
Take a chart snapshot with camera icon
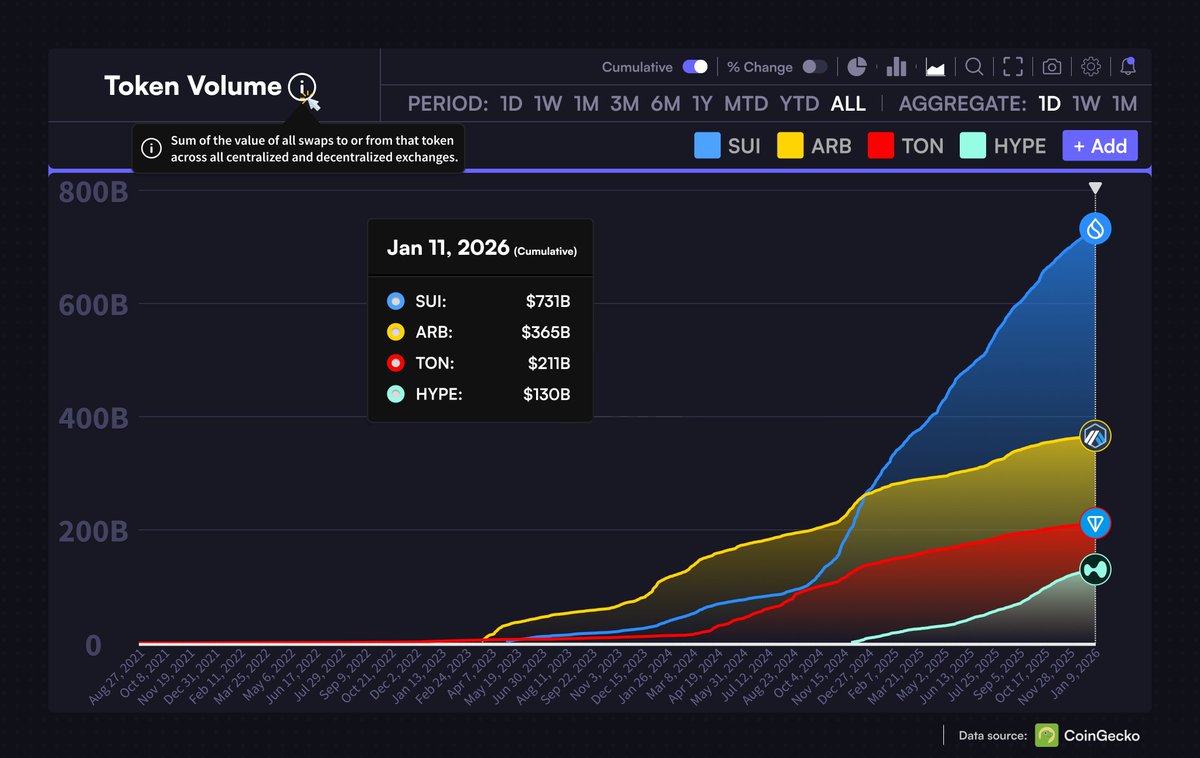click(x=1052, y=67)
